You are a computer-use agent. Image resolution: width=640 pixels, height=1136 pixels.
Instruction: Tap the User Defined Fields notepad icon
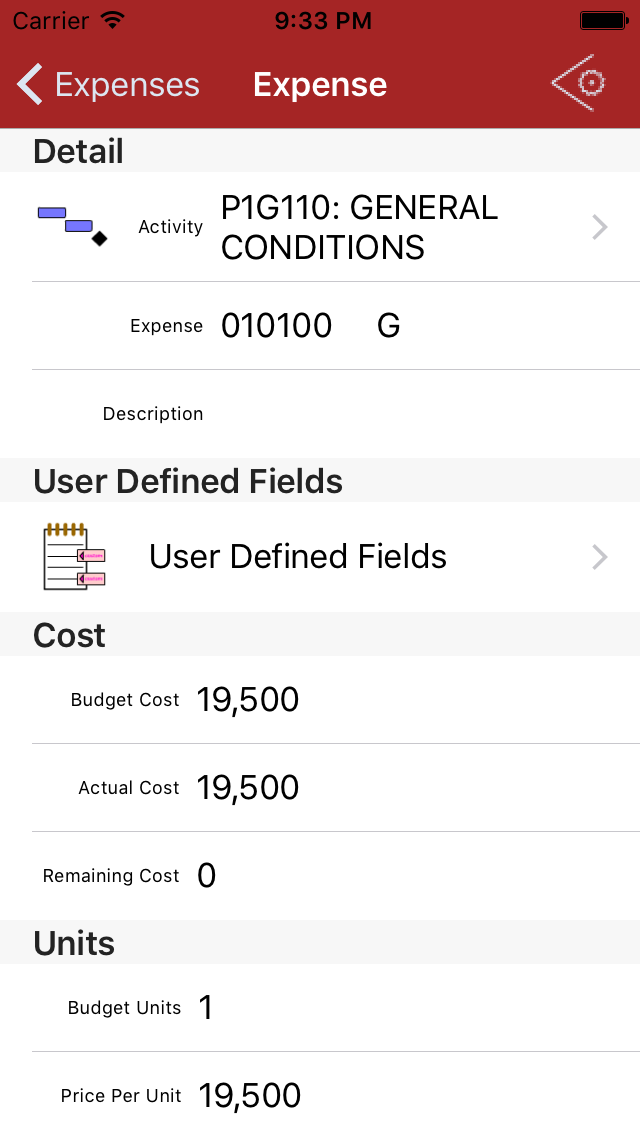point(74,557)
